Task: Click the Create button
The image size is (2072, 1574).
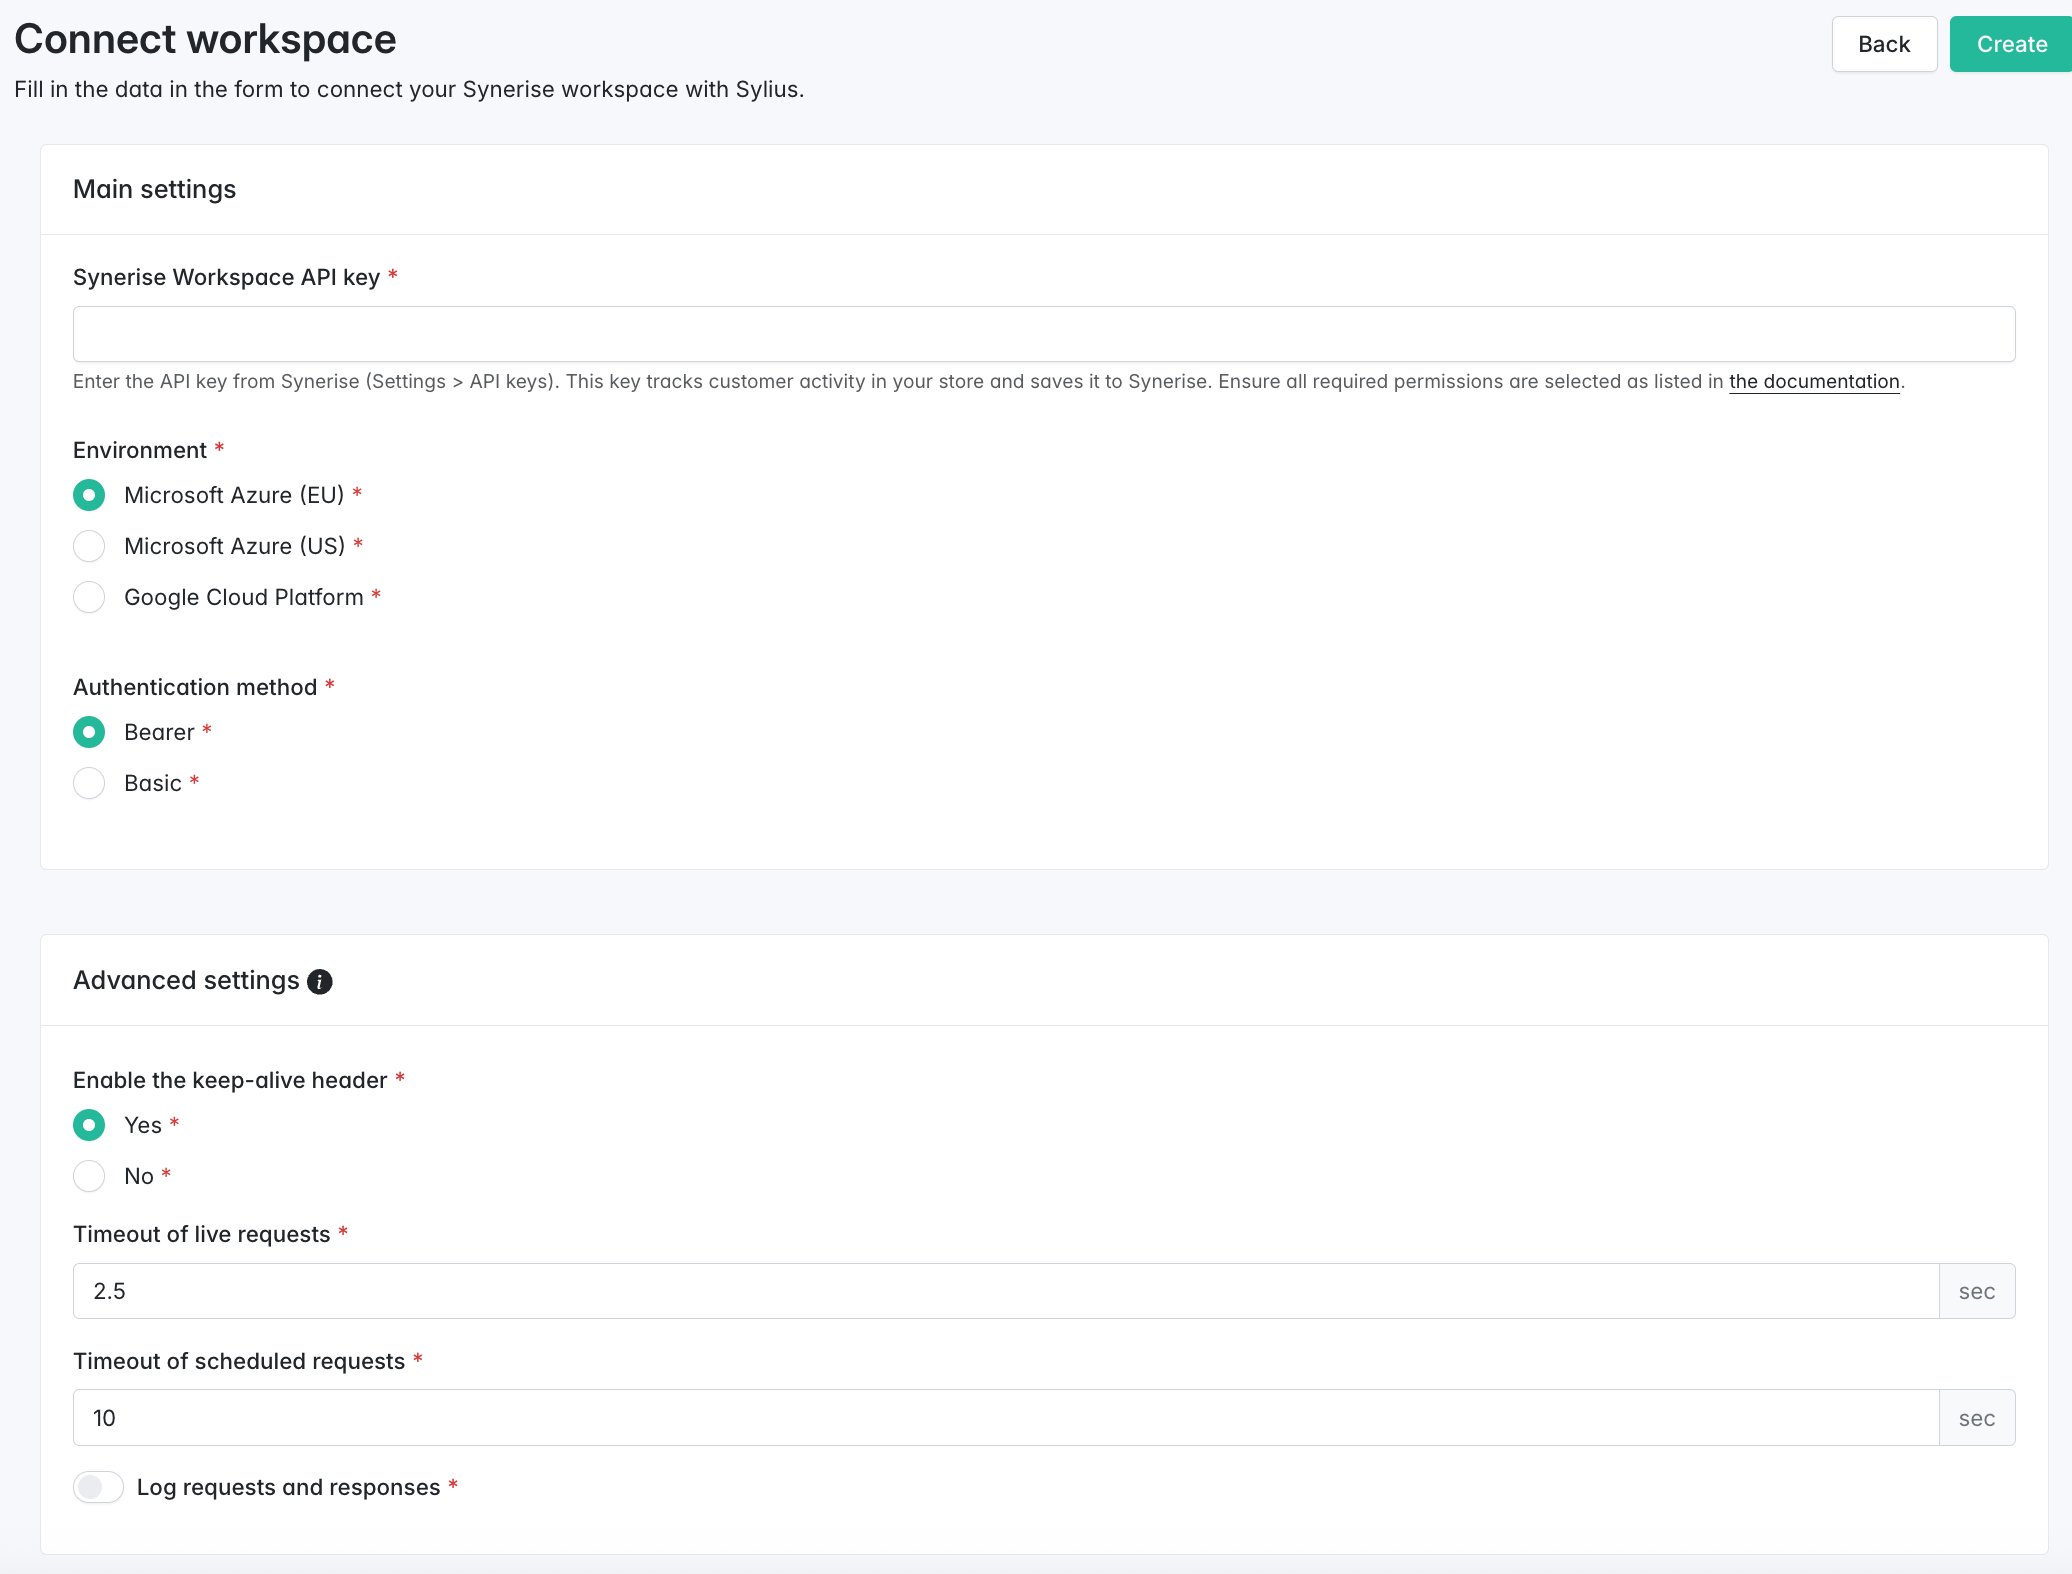Action: (x=2010, y=44)
